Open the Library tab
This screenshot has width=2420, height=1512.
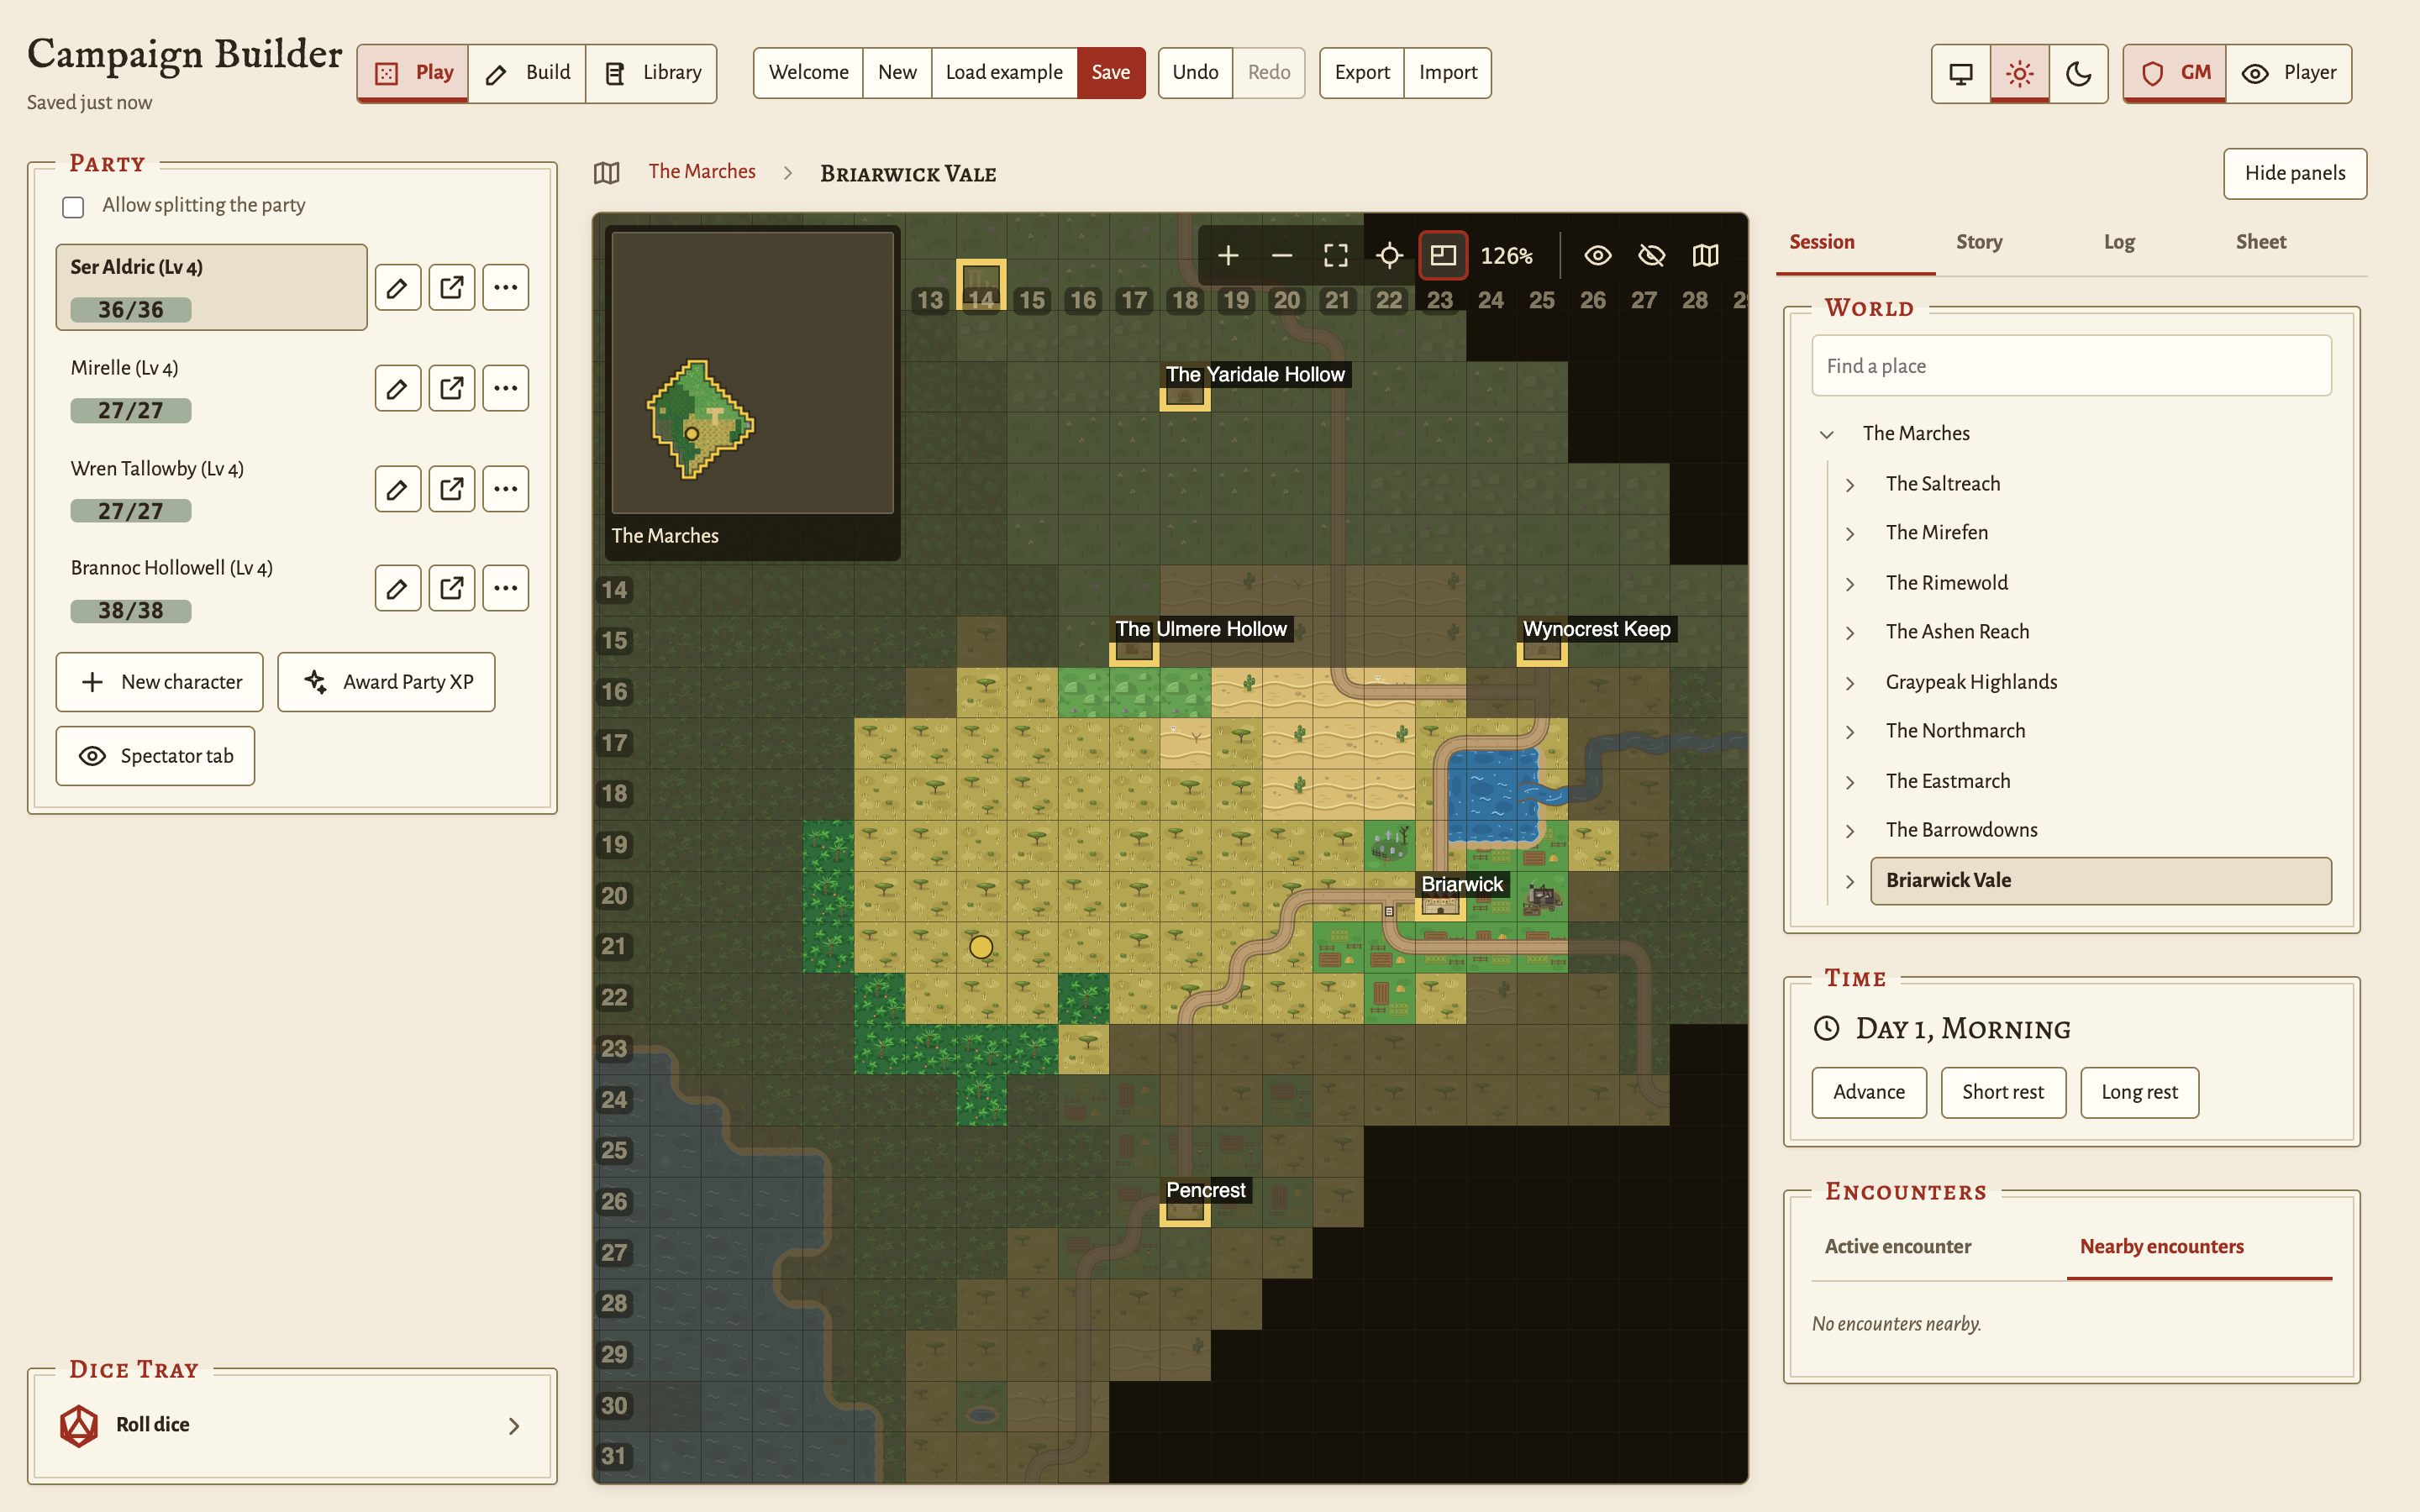[652, 73]
